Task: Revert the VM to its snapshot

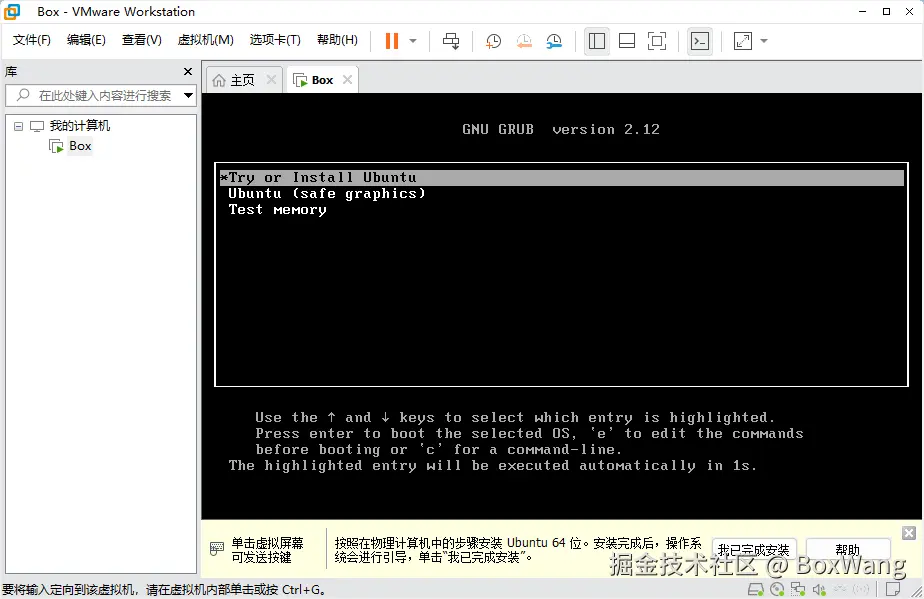Action: point(523,41)
